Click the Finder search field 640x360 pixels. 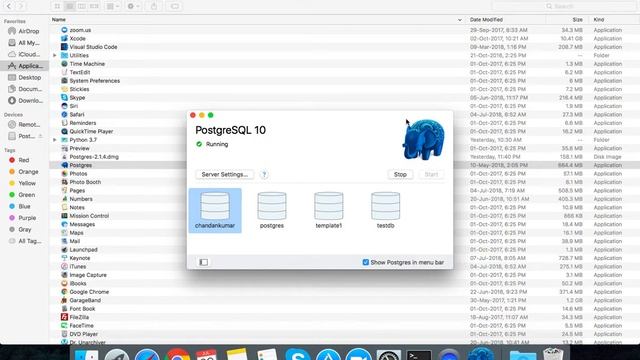coord(564,6)
